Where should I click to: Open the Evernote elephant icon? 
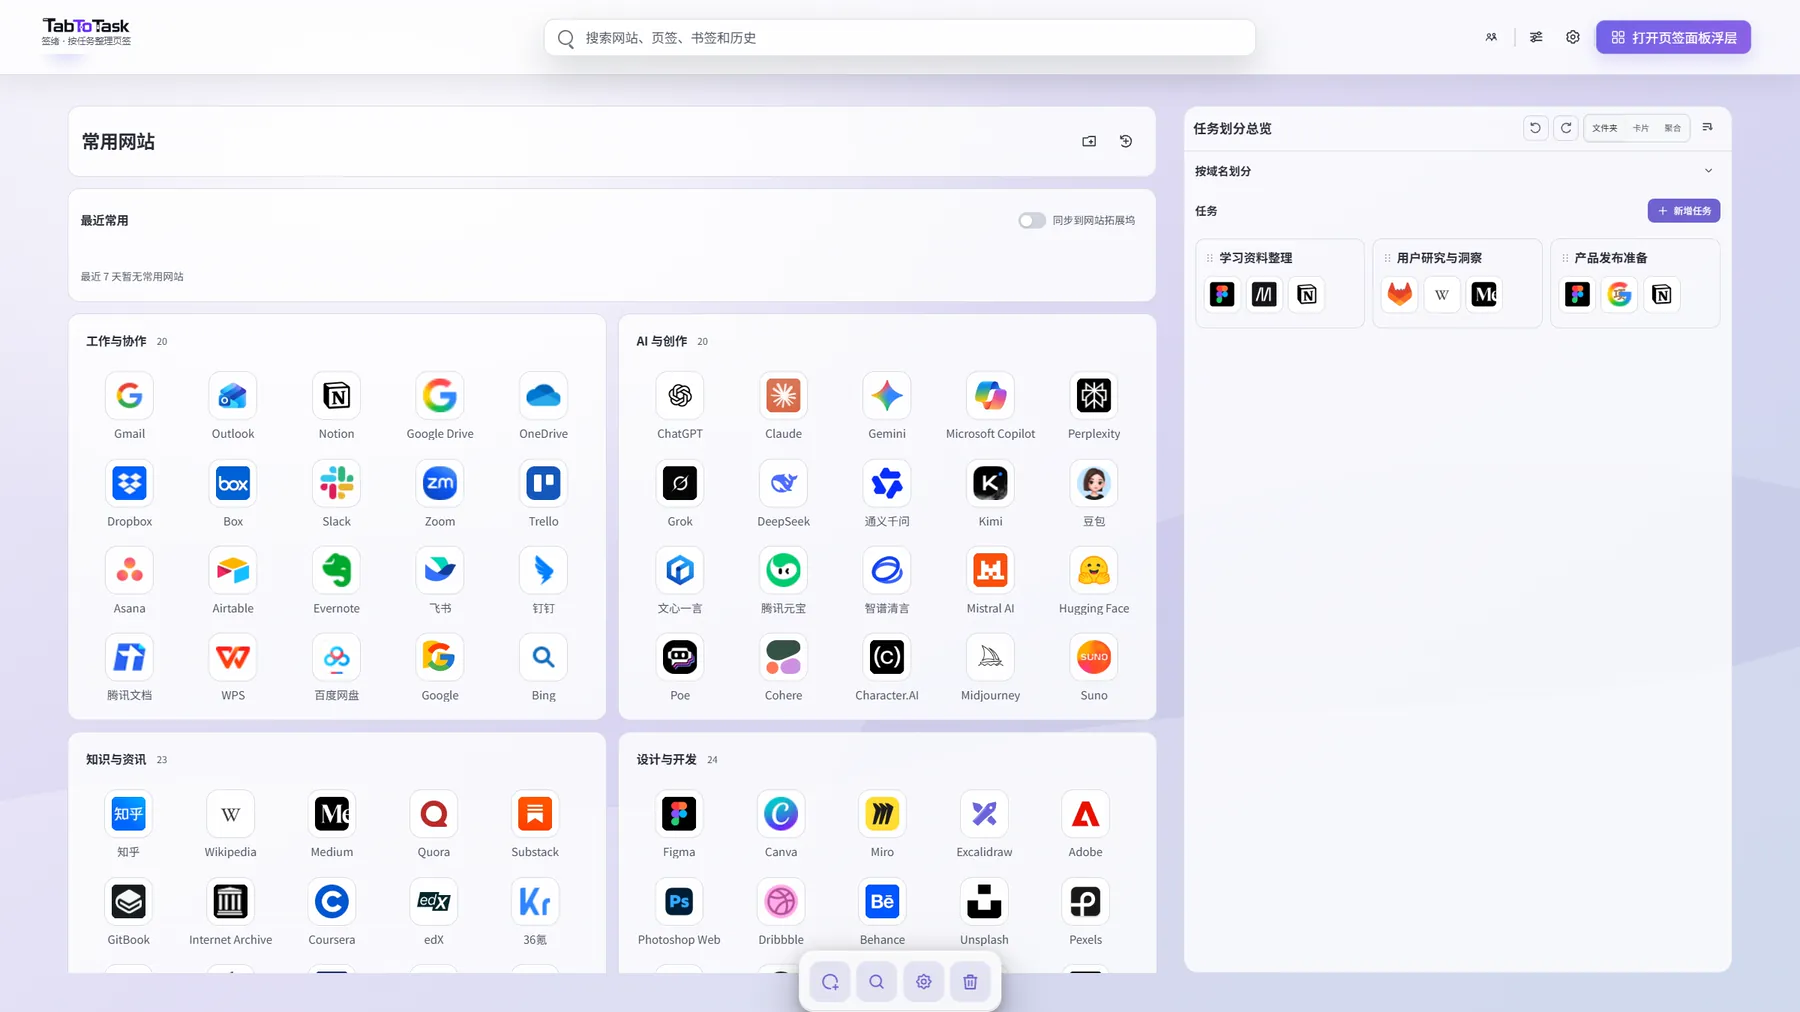coord(337,571)
